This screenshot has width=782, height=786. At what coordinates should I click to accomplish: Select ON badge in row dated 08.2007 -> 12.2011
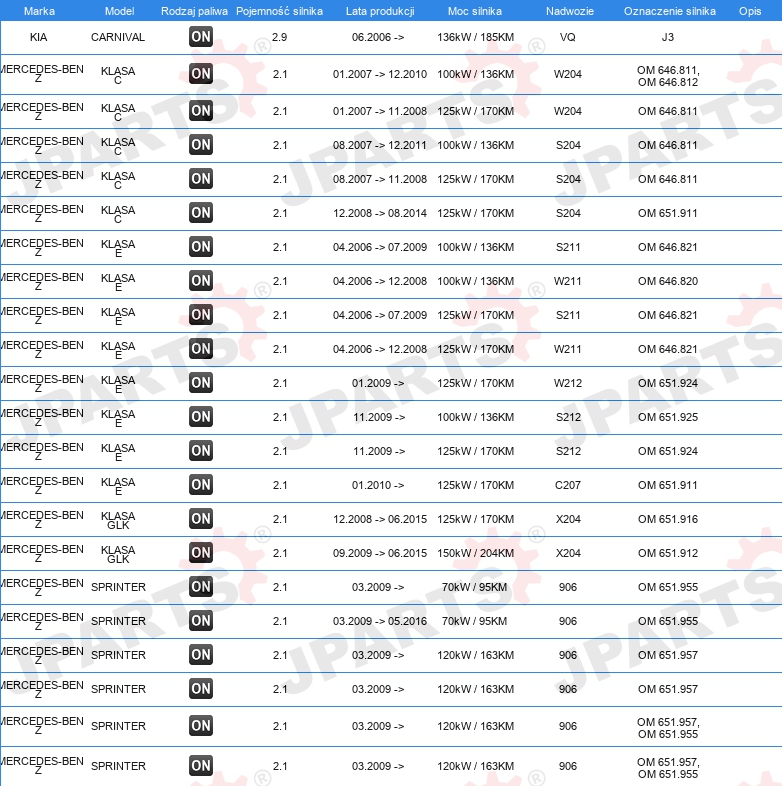pos(201,145)
